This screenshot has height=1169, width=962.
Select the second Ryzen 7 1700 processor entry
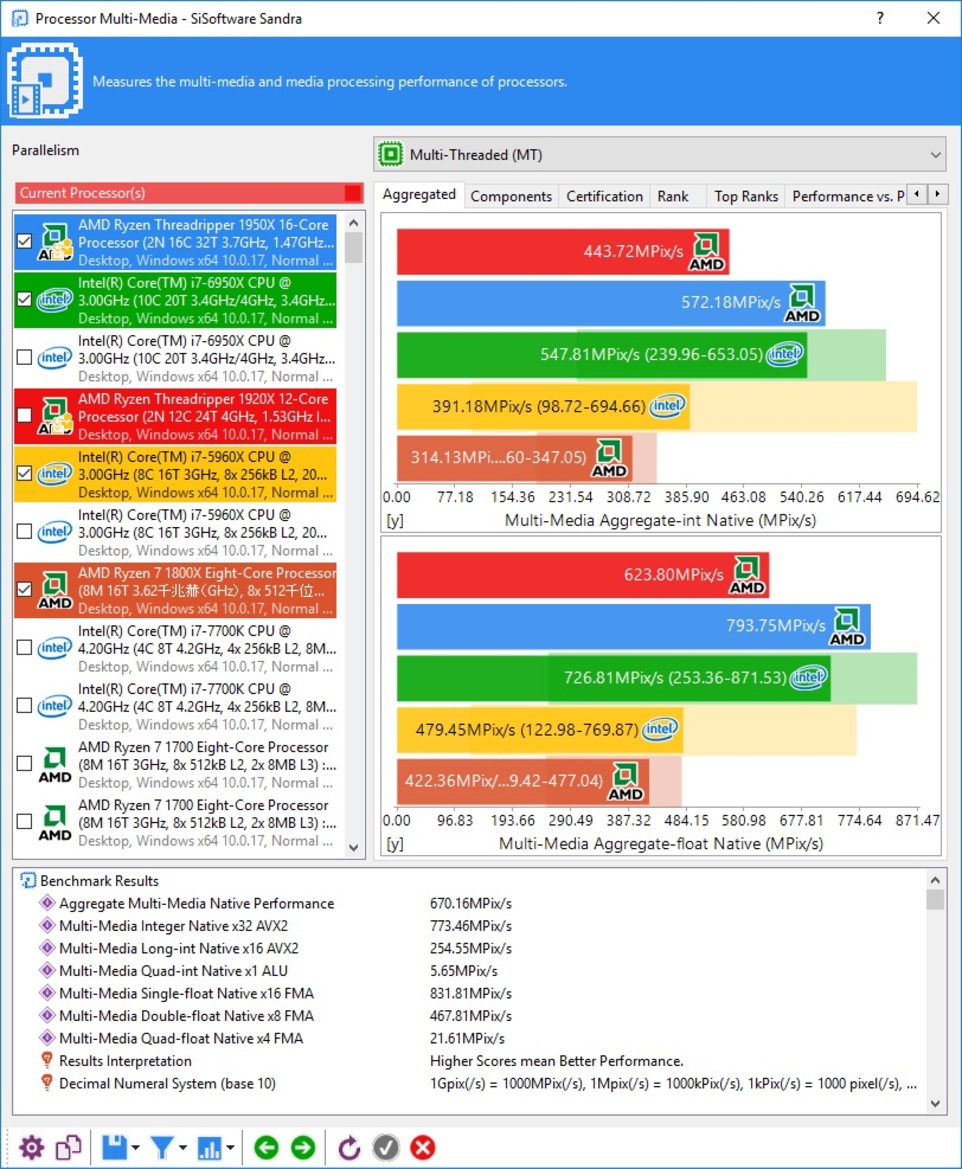(175, 822)
